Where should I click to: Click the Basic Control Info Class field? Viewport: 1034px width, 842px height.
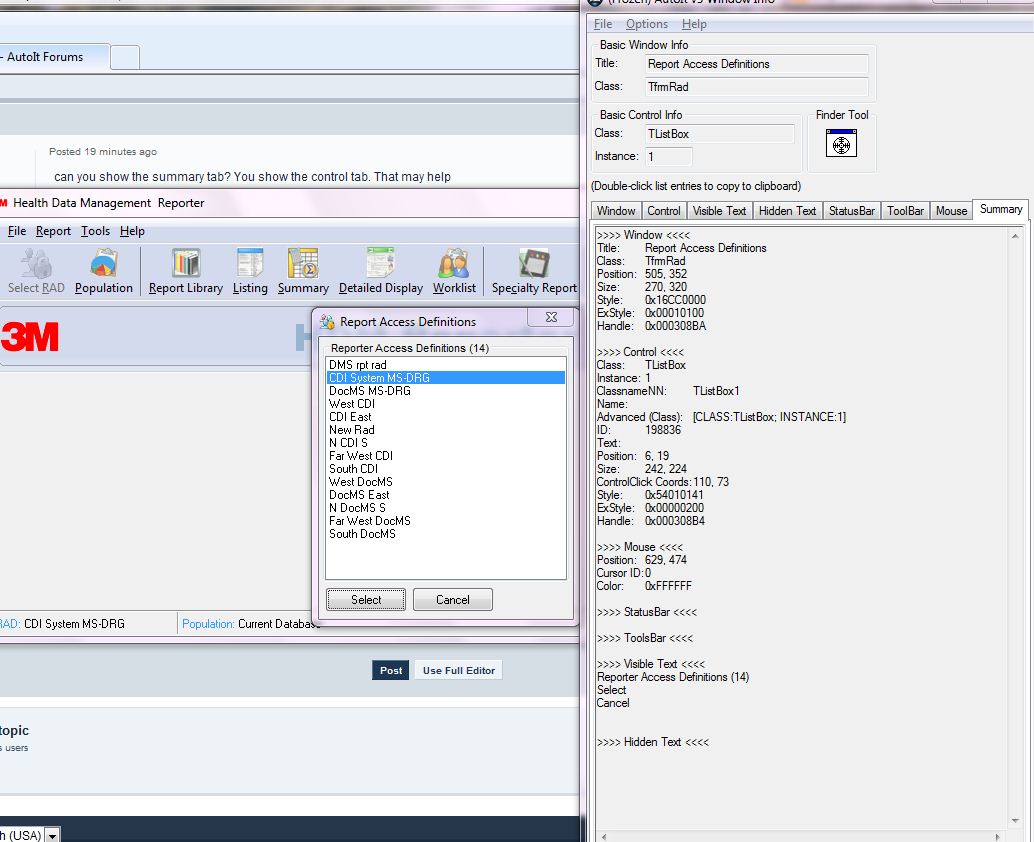click(719, 134)
